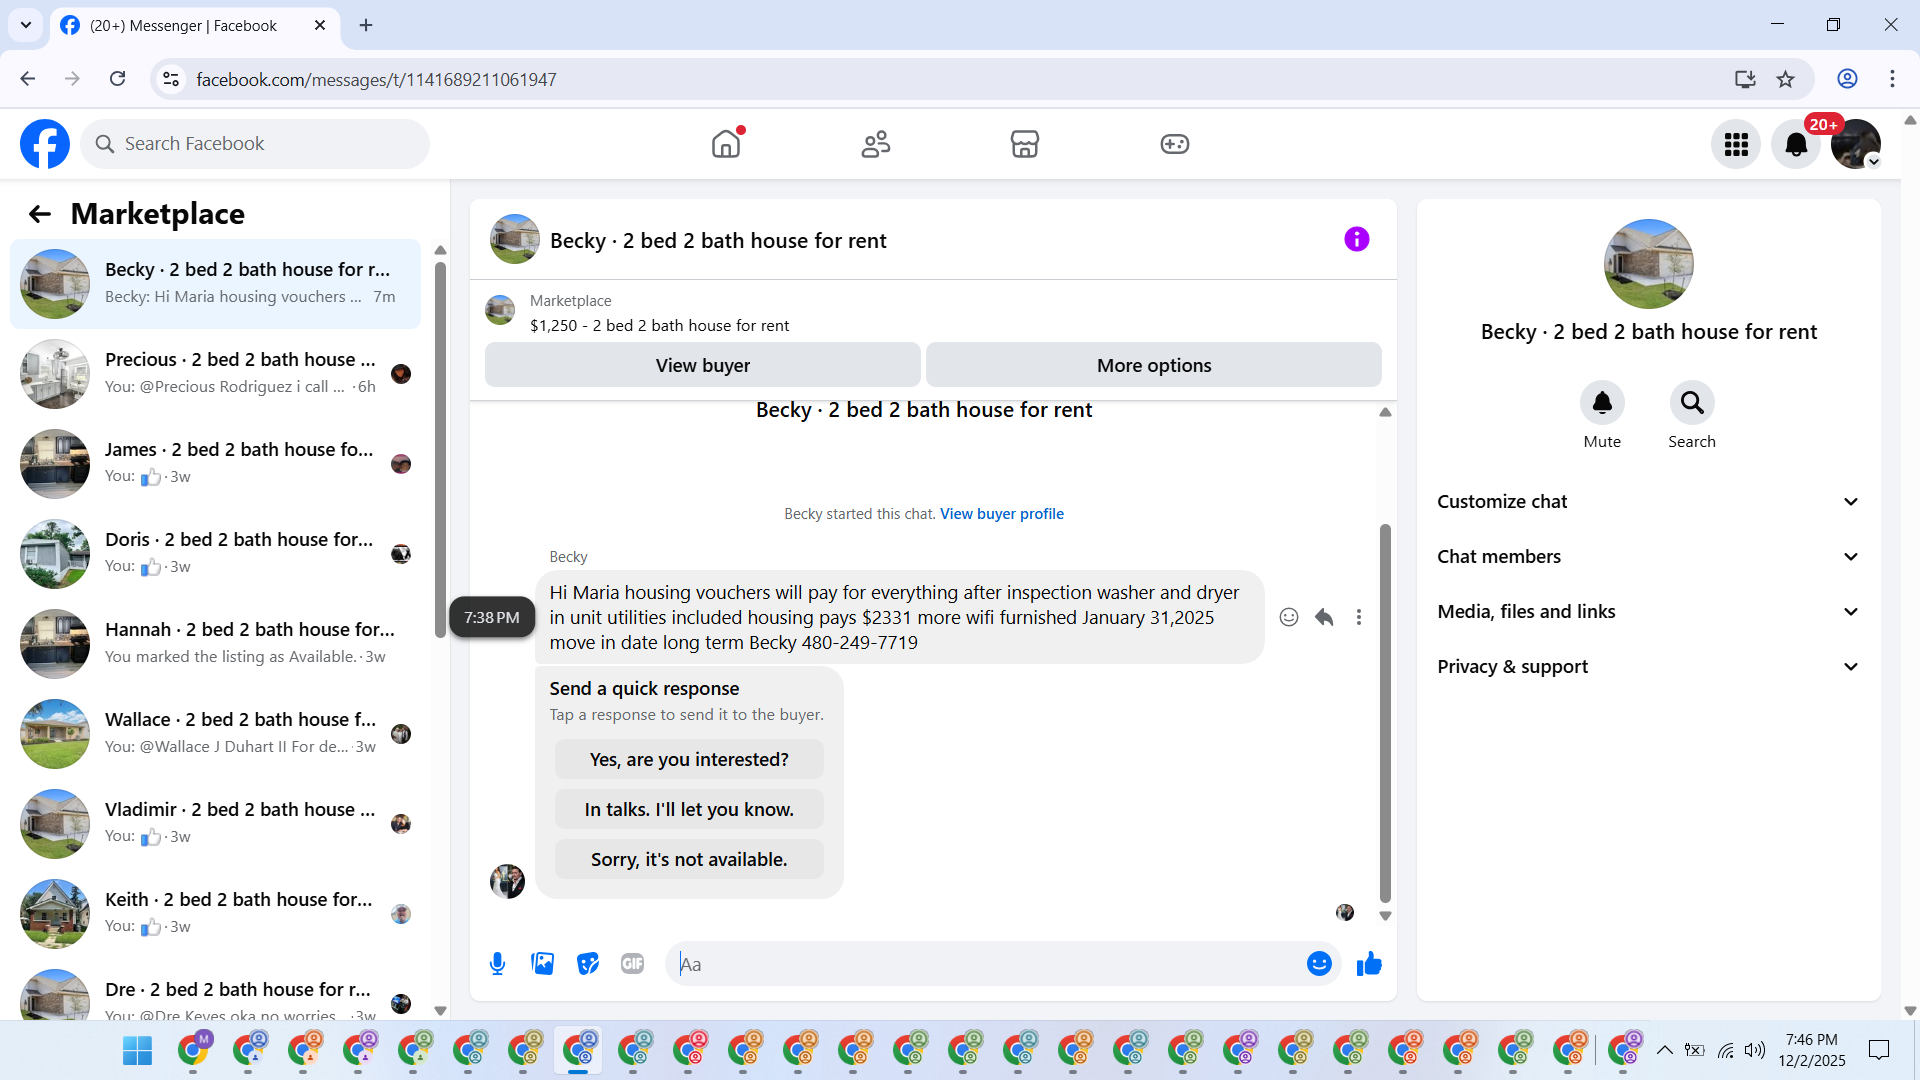Open the attach photo icon
The width and height of the screenshot is (1920, 1080).
(542, 964)
